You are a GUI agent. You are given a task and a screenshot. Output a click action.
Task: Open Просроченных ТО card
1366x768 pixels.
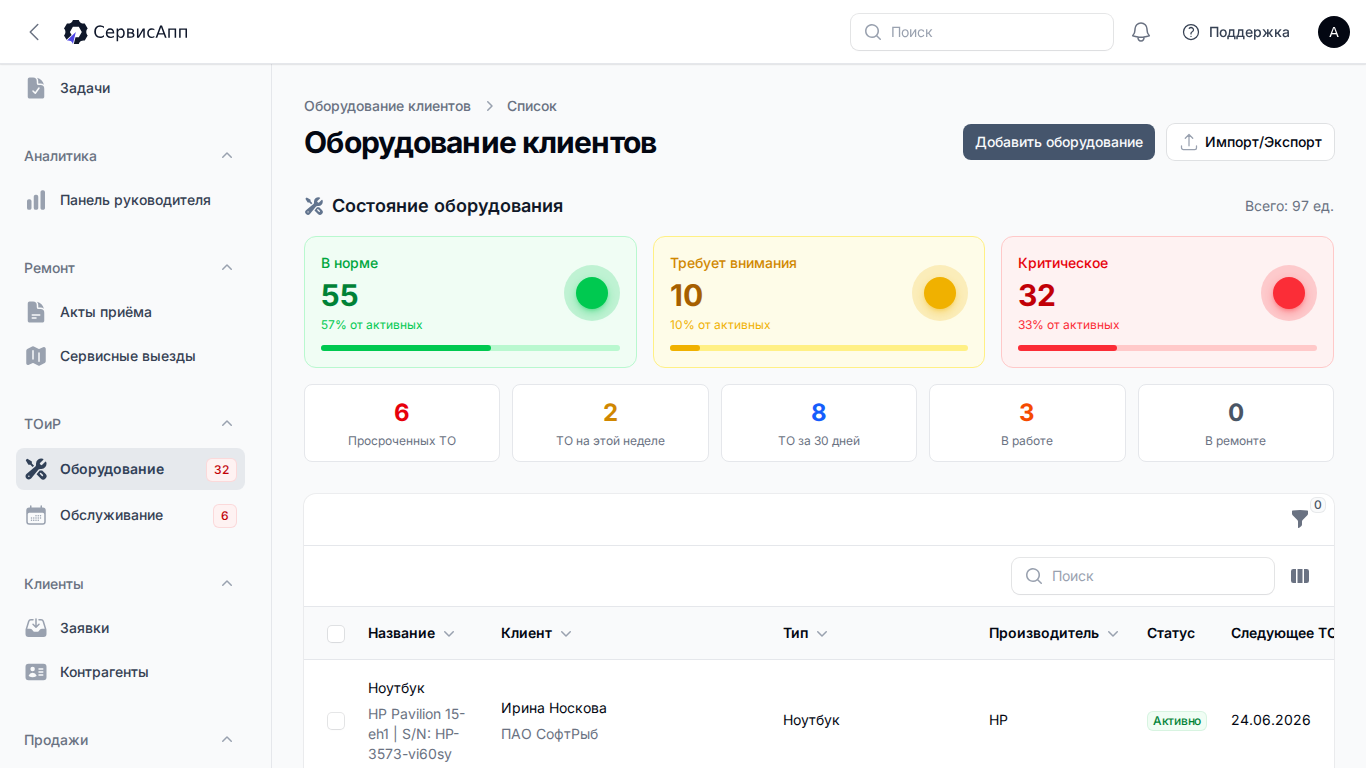[x=402, y=423]
